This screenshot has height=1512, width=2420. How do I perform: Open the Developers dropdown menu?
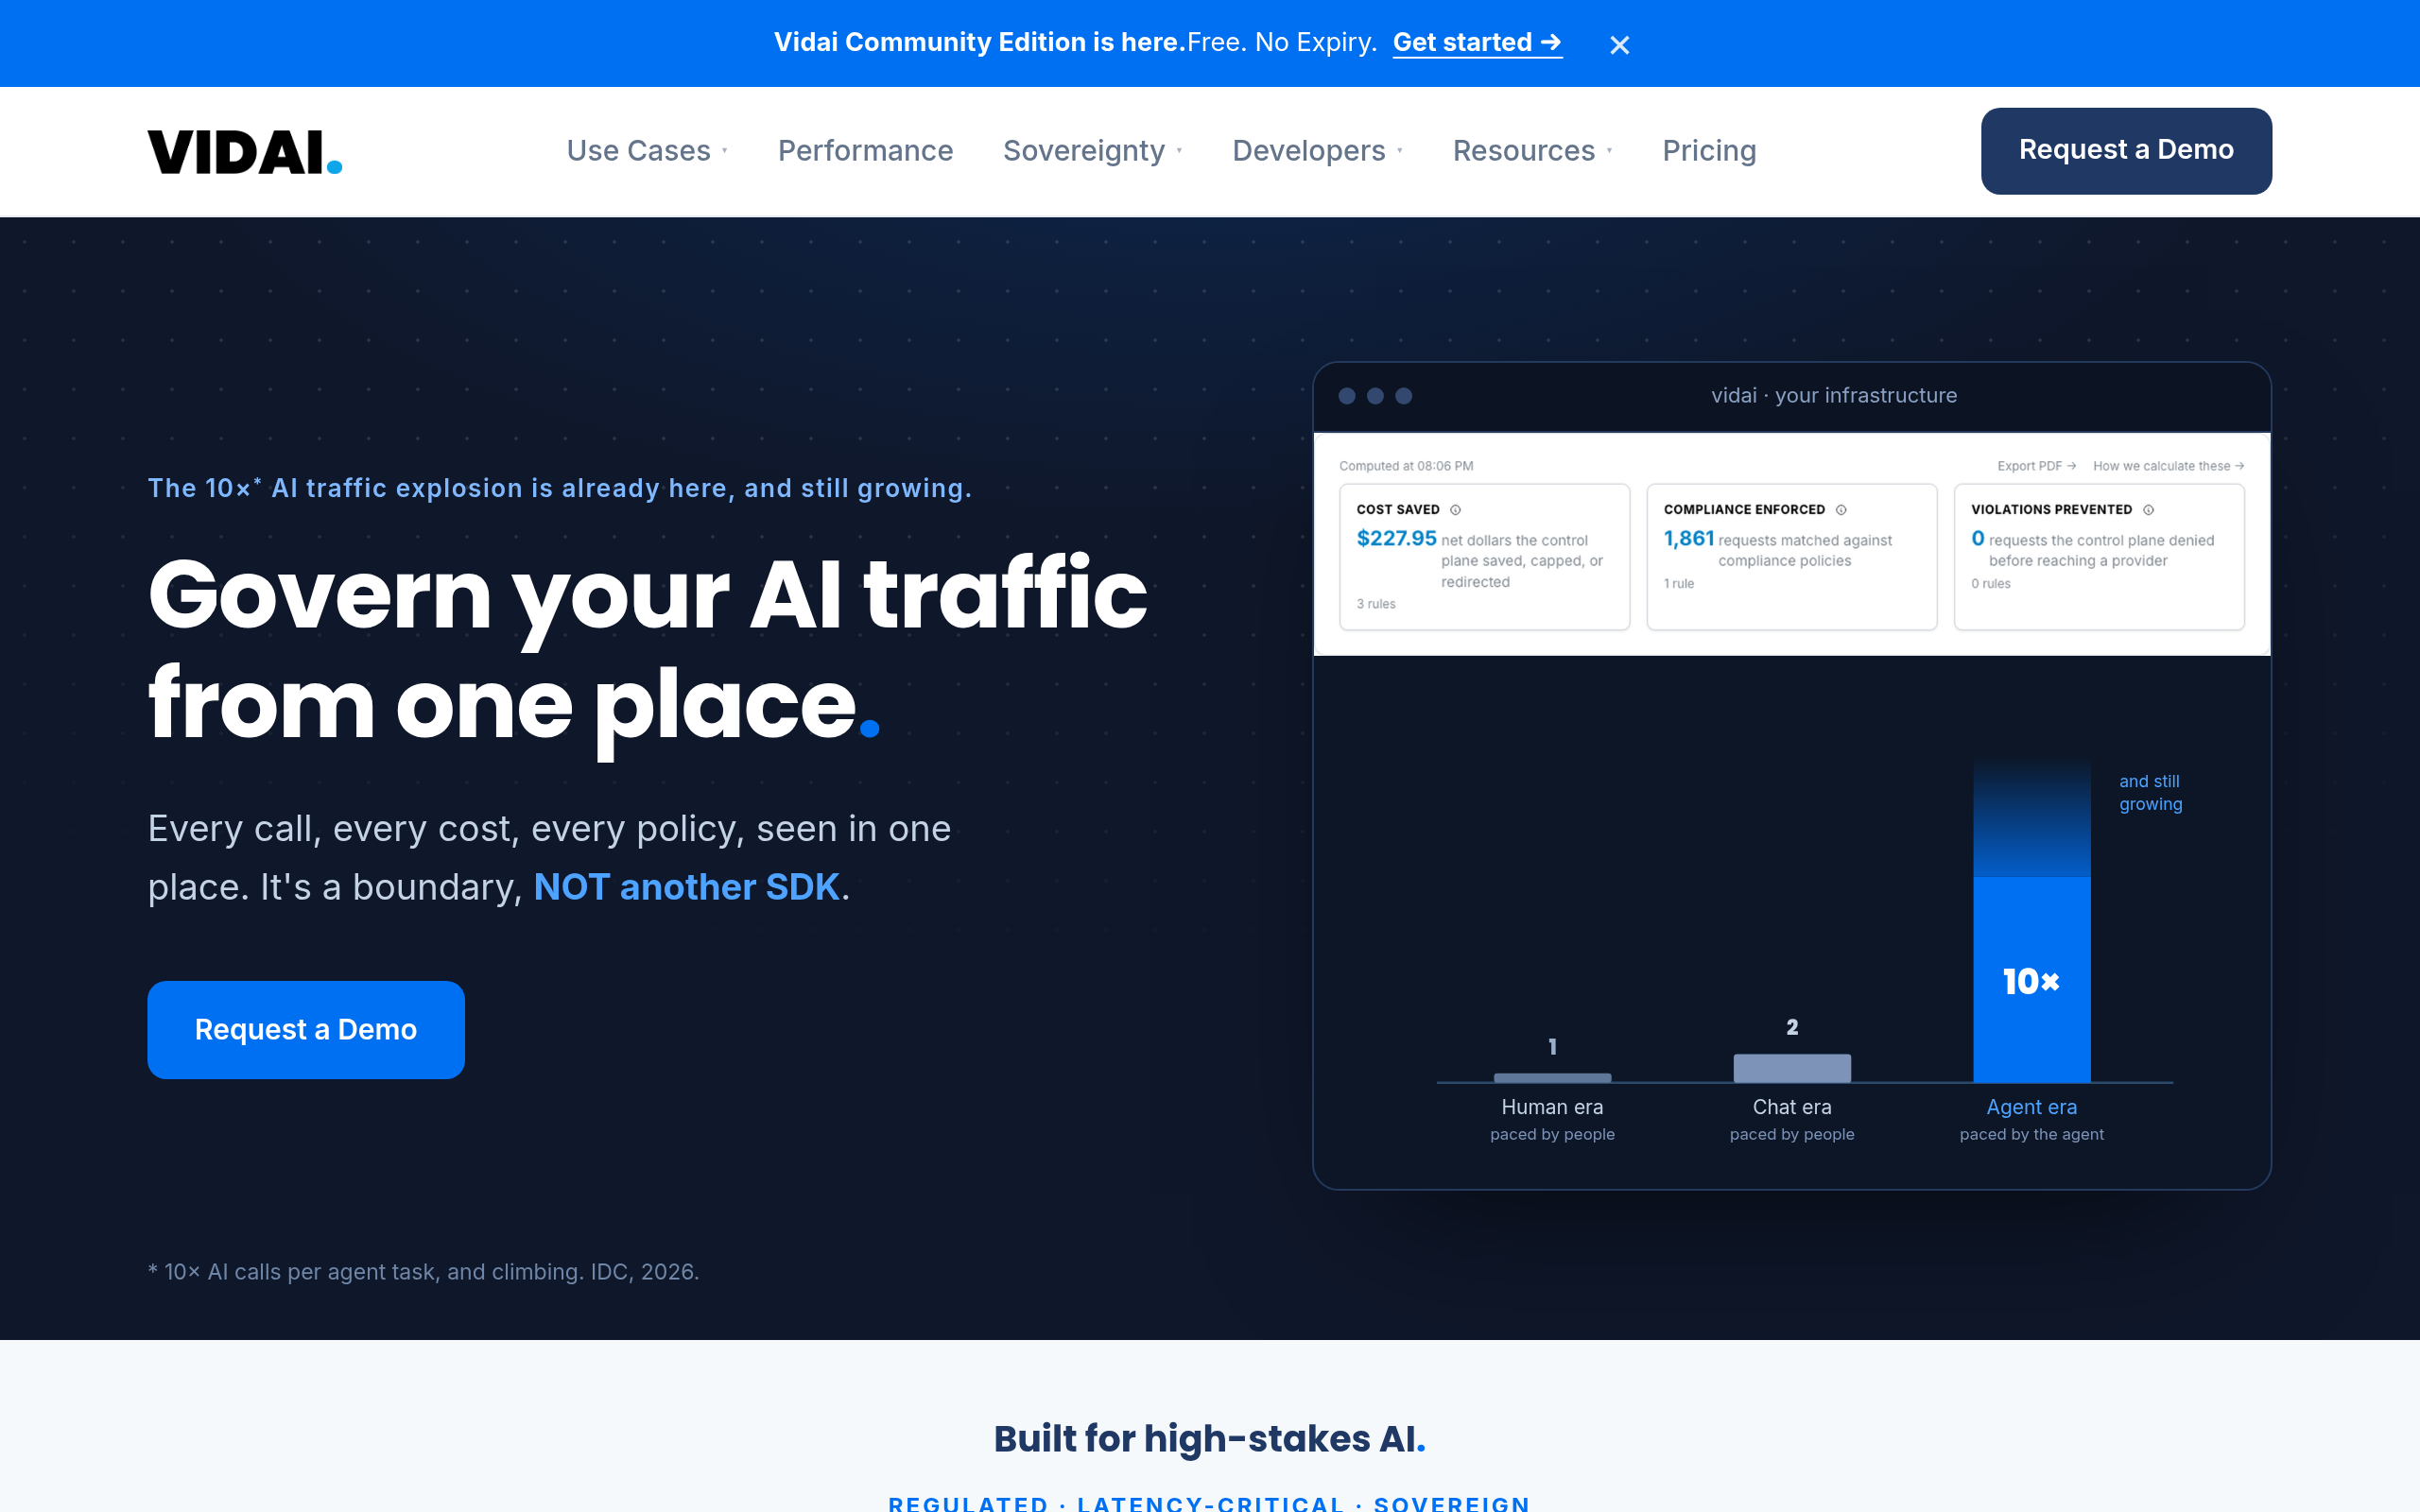click(1317, 151)
